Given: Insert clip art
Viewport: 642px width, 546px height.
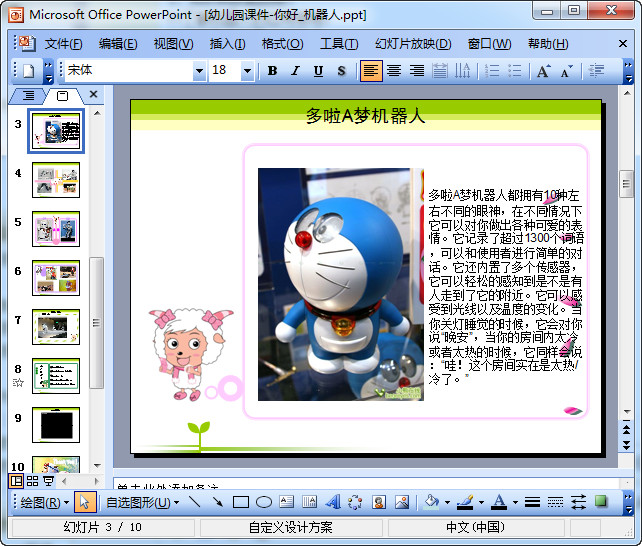Looking at the screenshot, I should (x=379, y=502).
